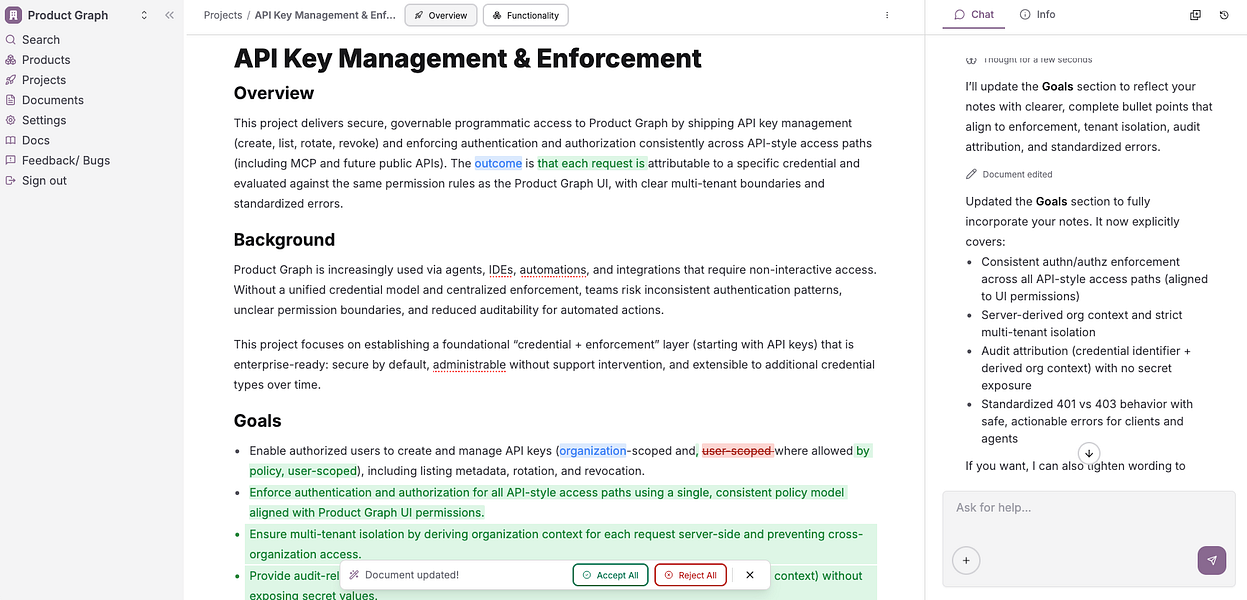Click the Search magnifier icon
Image resolution: width=1247 pixels, height=600 pixels.
pos(11,40)
